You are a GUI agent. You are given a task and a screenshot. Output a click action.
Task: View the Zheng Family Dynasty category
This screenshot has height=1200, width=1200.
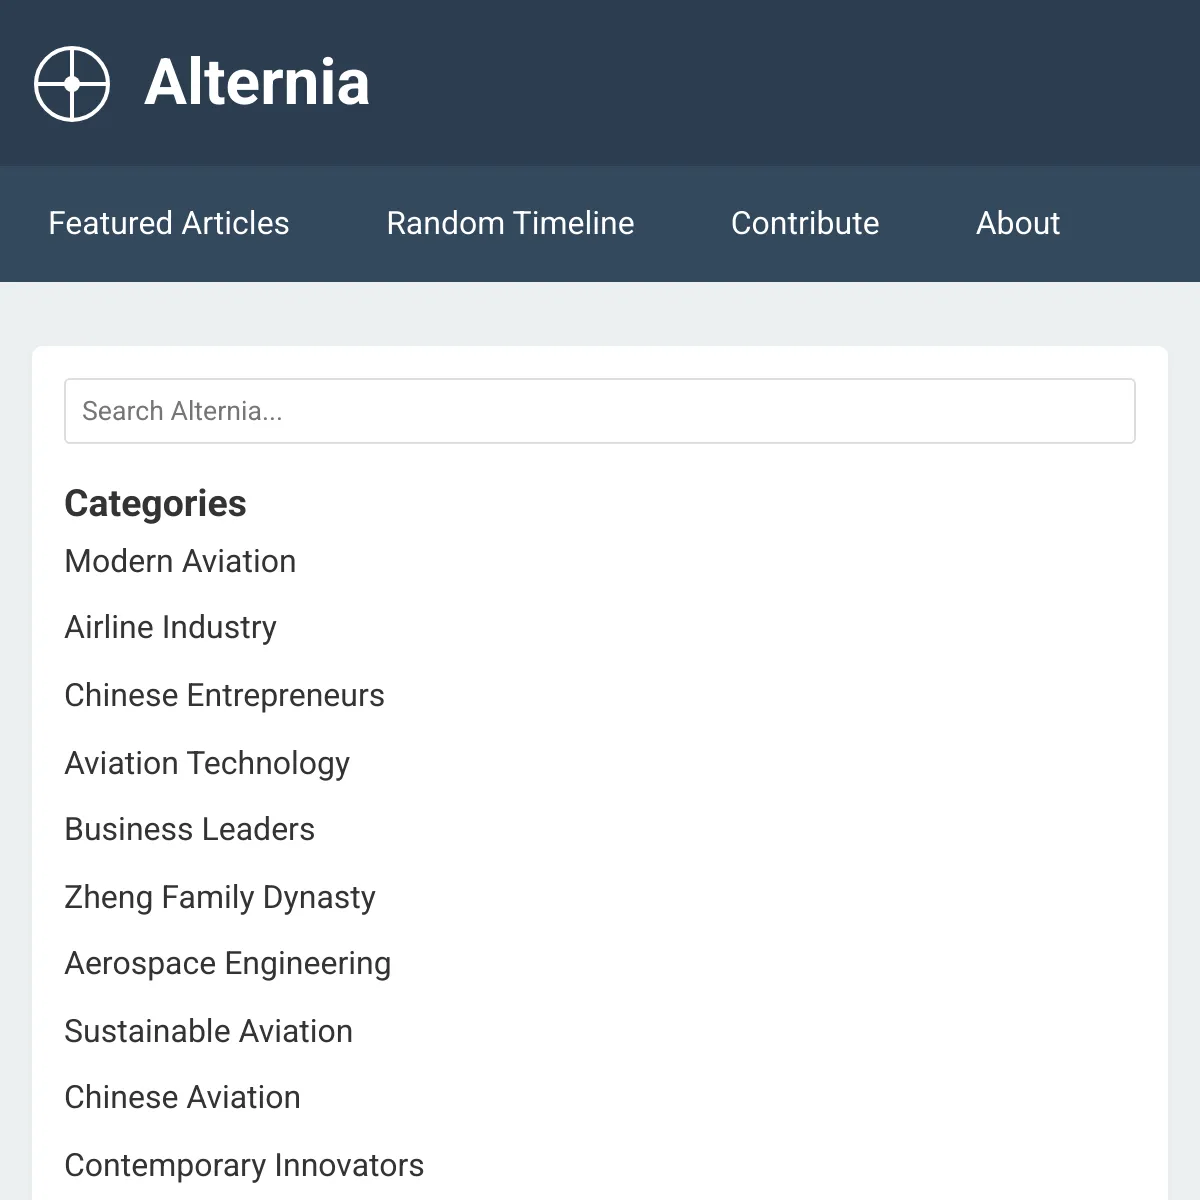click(x=220, y=897)
